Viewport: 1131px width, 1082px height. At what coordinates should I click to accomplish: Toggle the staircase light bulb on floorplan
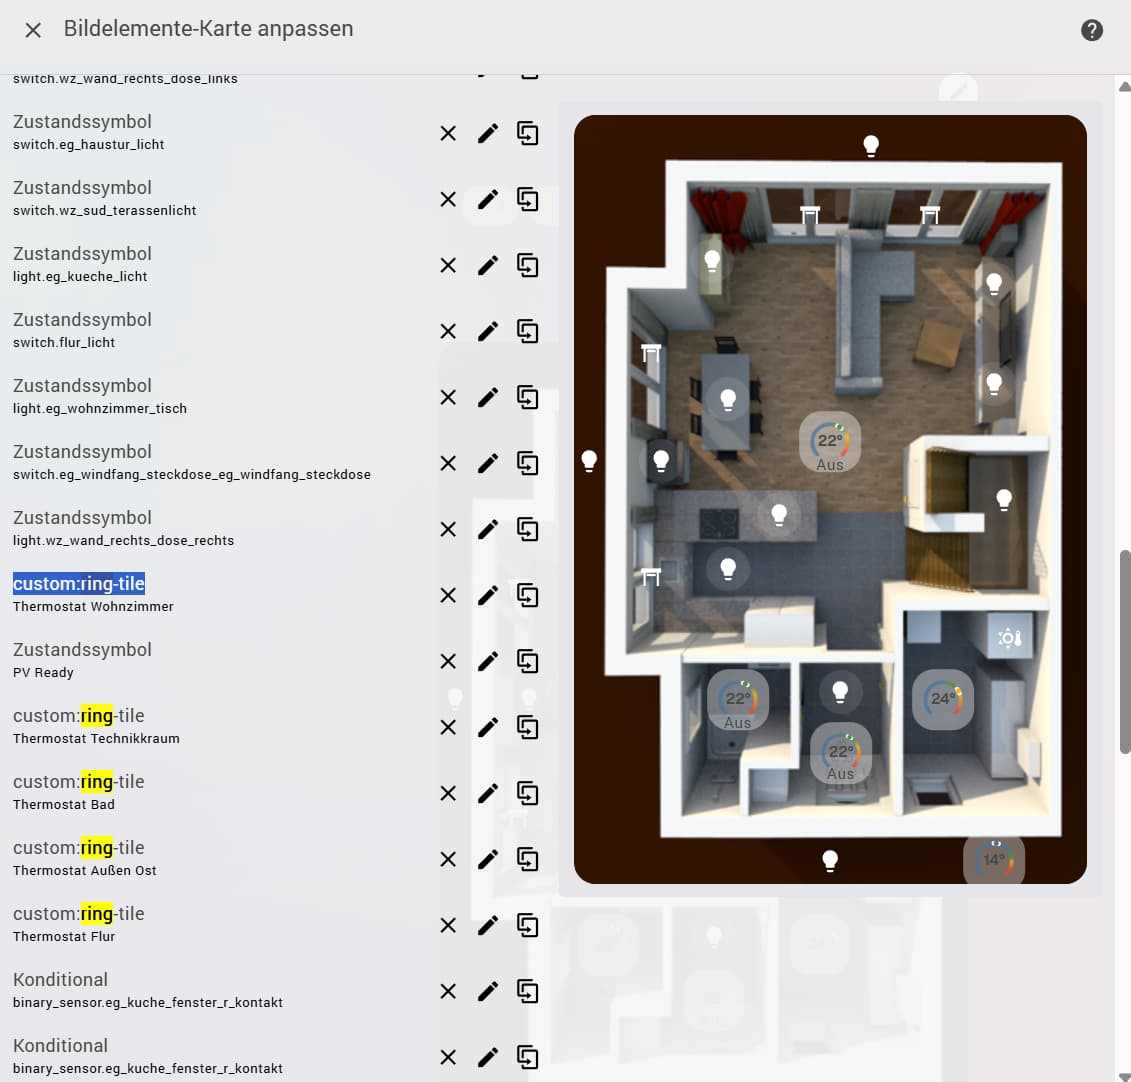tap(1004, 498)
